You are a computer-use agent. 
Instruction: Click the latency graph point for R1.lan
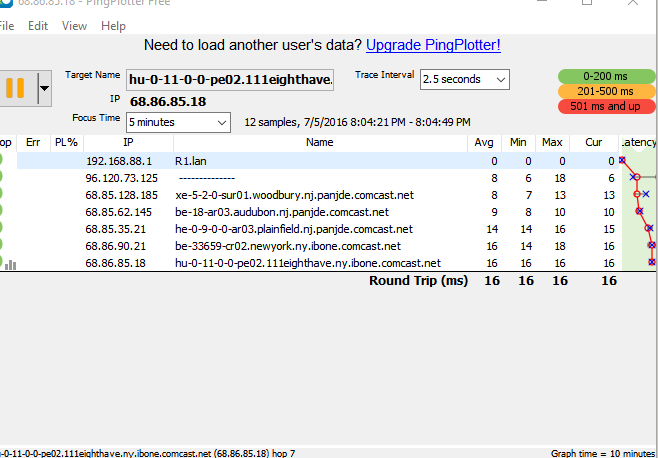click(x=622, y=160)
